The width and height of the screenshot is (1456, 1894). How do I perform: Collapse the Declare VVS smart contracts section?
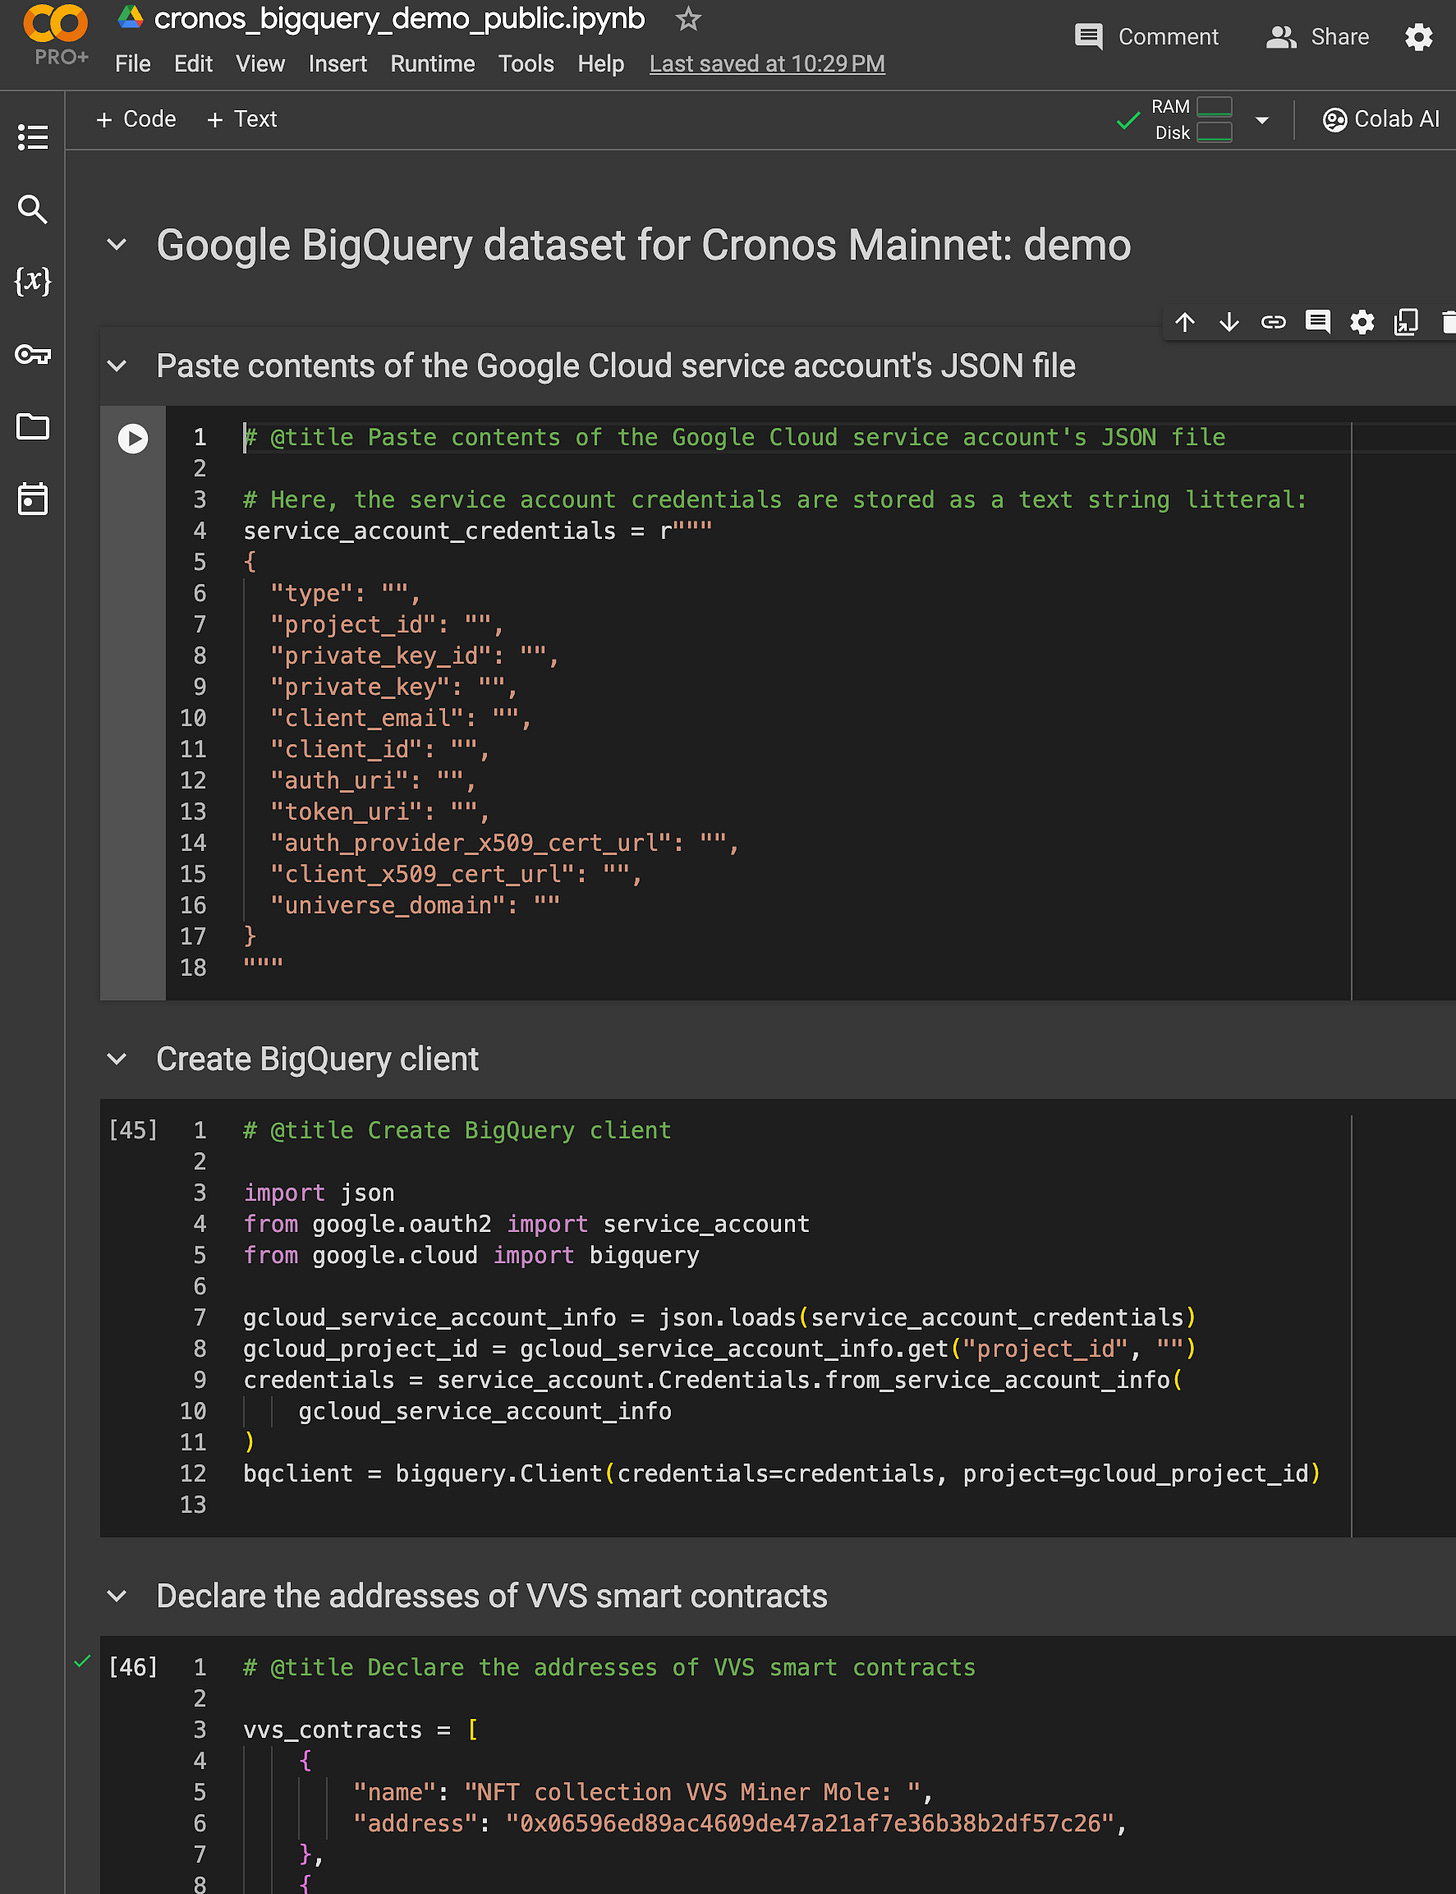tap(117, 1596)
